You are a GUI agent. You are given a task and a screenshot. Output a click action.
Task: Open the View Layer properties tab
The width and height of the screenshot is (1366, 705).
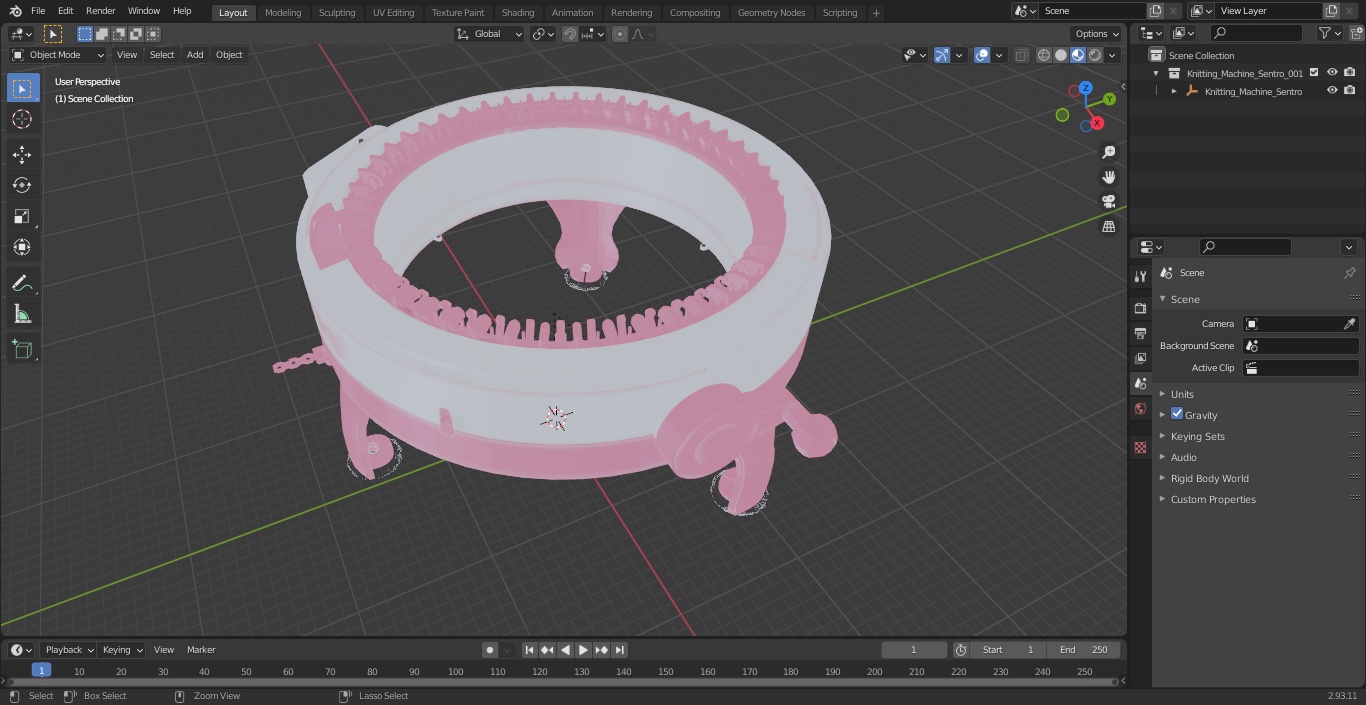(x=1140, y=358)
